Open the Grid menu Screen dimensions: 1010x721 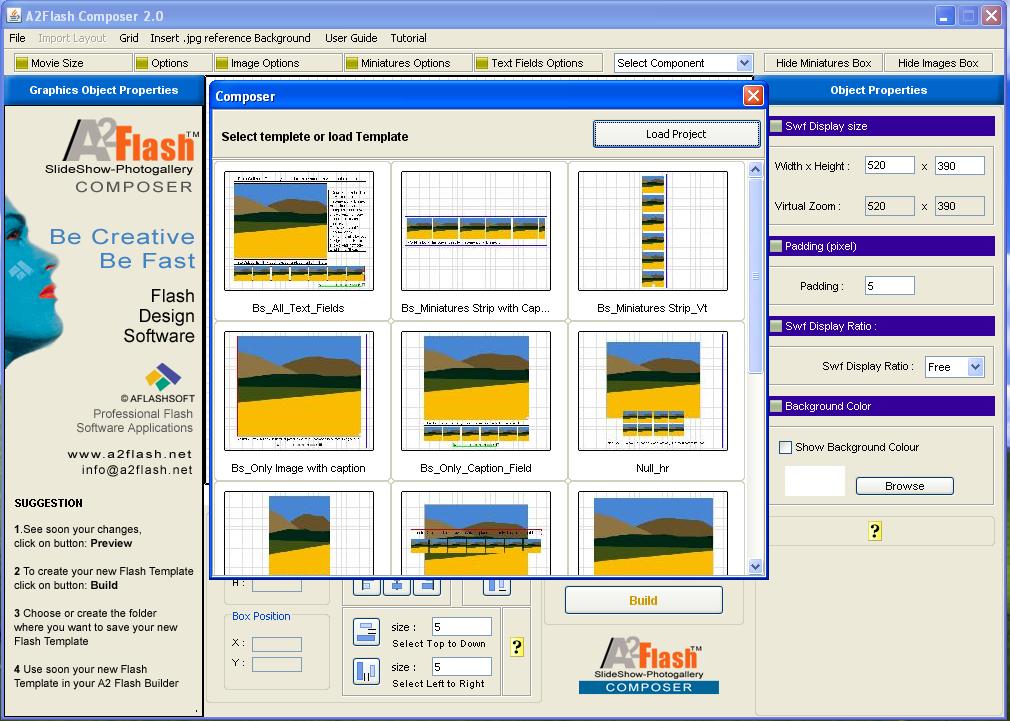click(129, 38)
